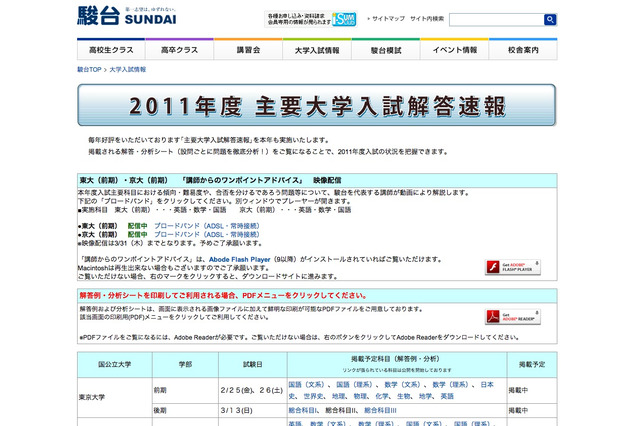Open the 東大（前期） broadband video link
This screenshot has width=640, height=426.
(207, 226)
